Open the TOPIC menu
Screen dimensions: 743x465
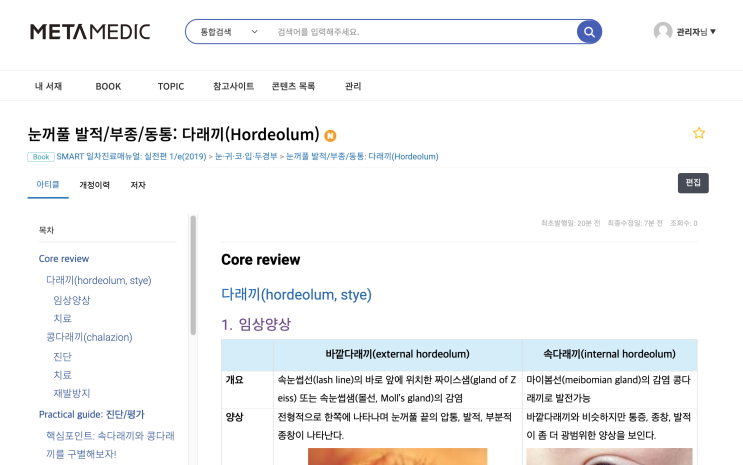point(171,86)
